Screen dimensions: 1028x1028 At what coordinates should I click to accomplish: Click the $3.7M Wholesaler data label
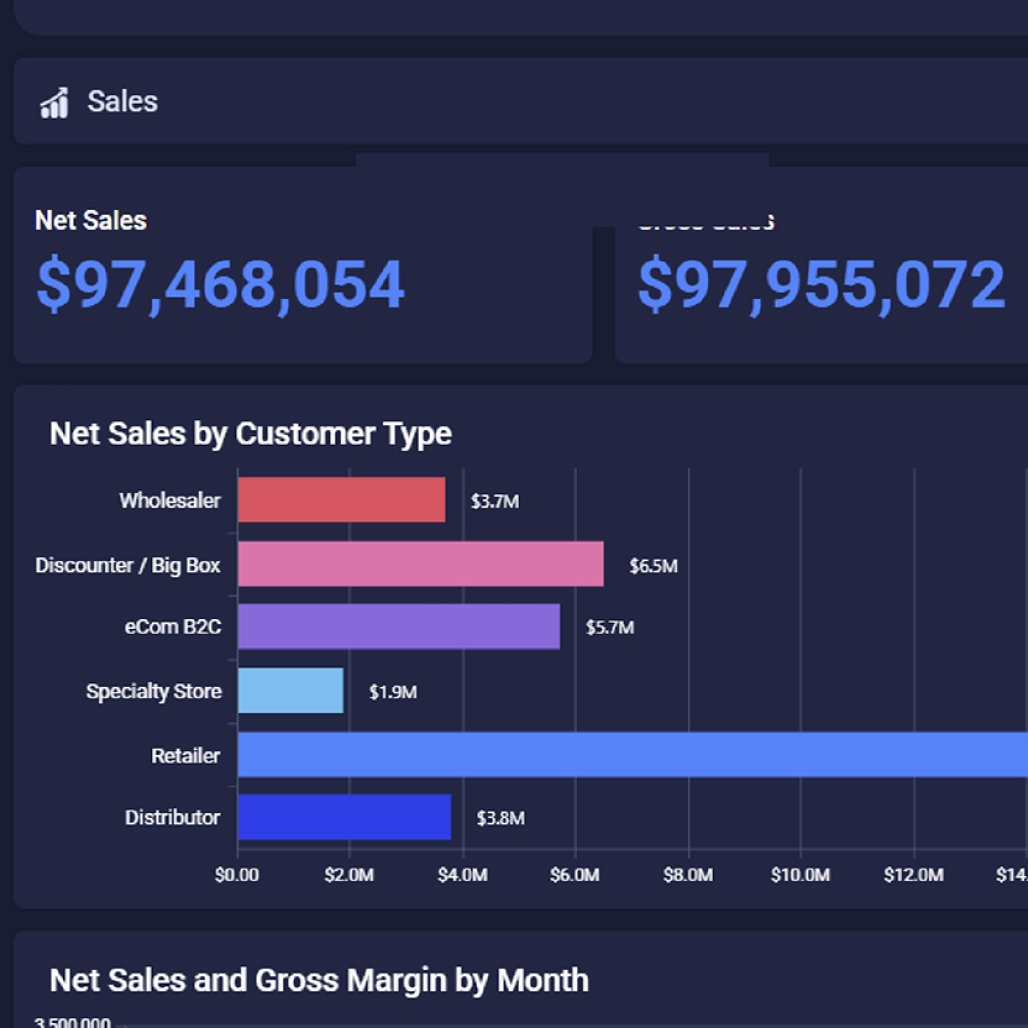coord(495,502)
